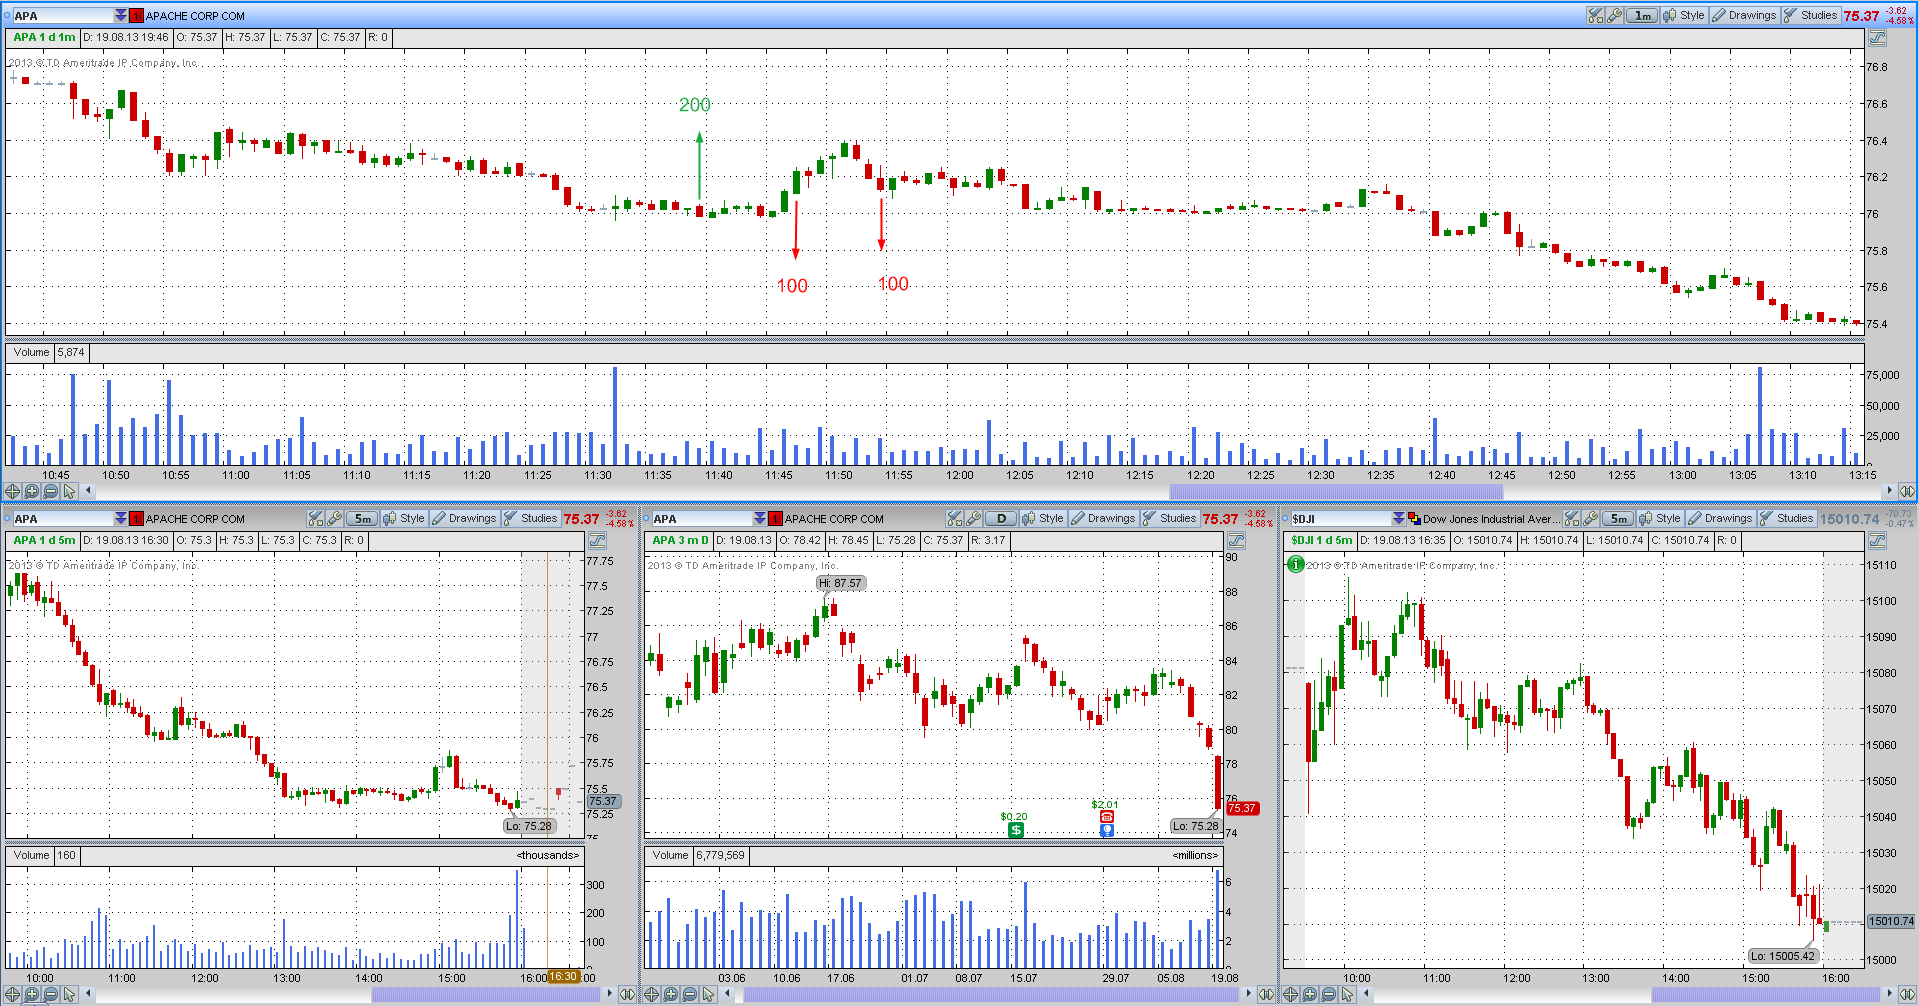Expand the $DJI symbol dropdown
The image size is (1919, 1006).
click(1398, 518)
